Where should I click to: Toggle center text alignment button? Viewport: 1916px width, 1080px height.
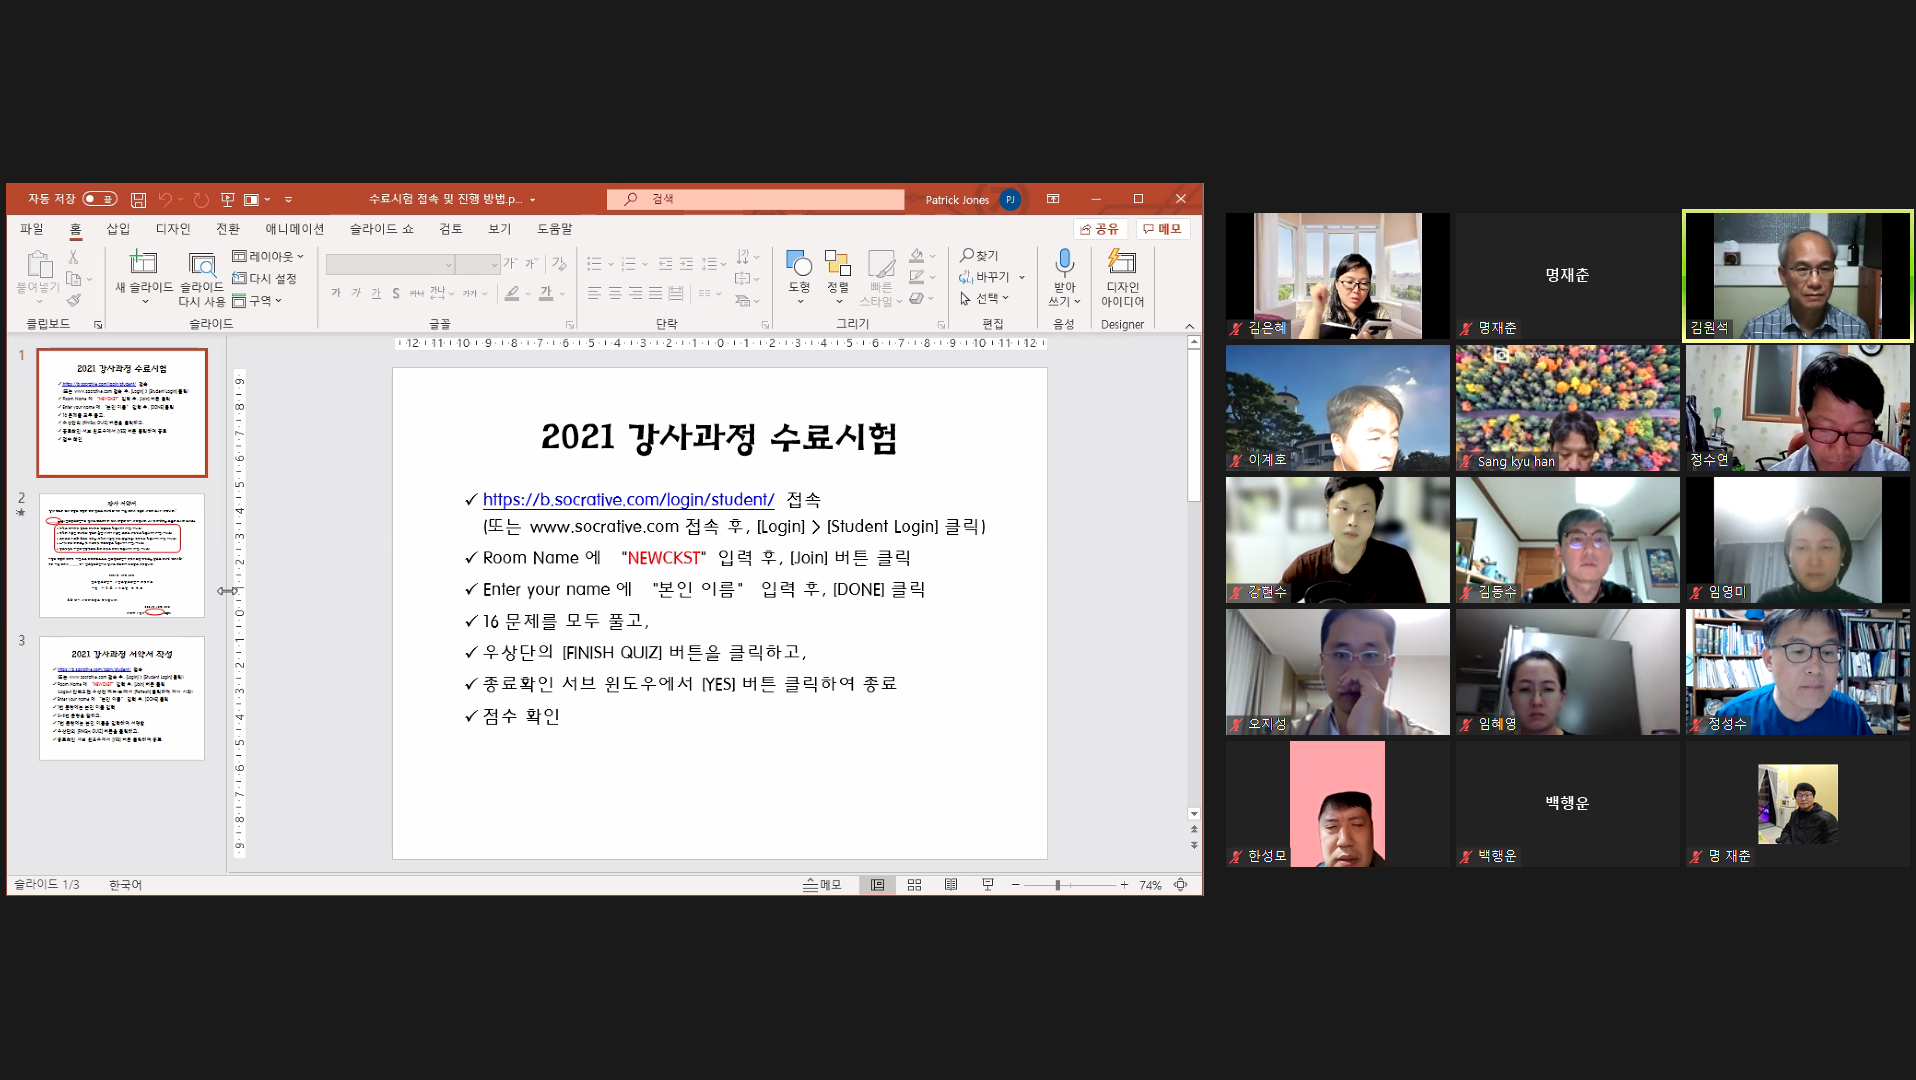[615, 293]
